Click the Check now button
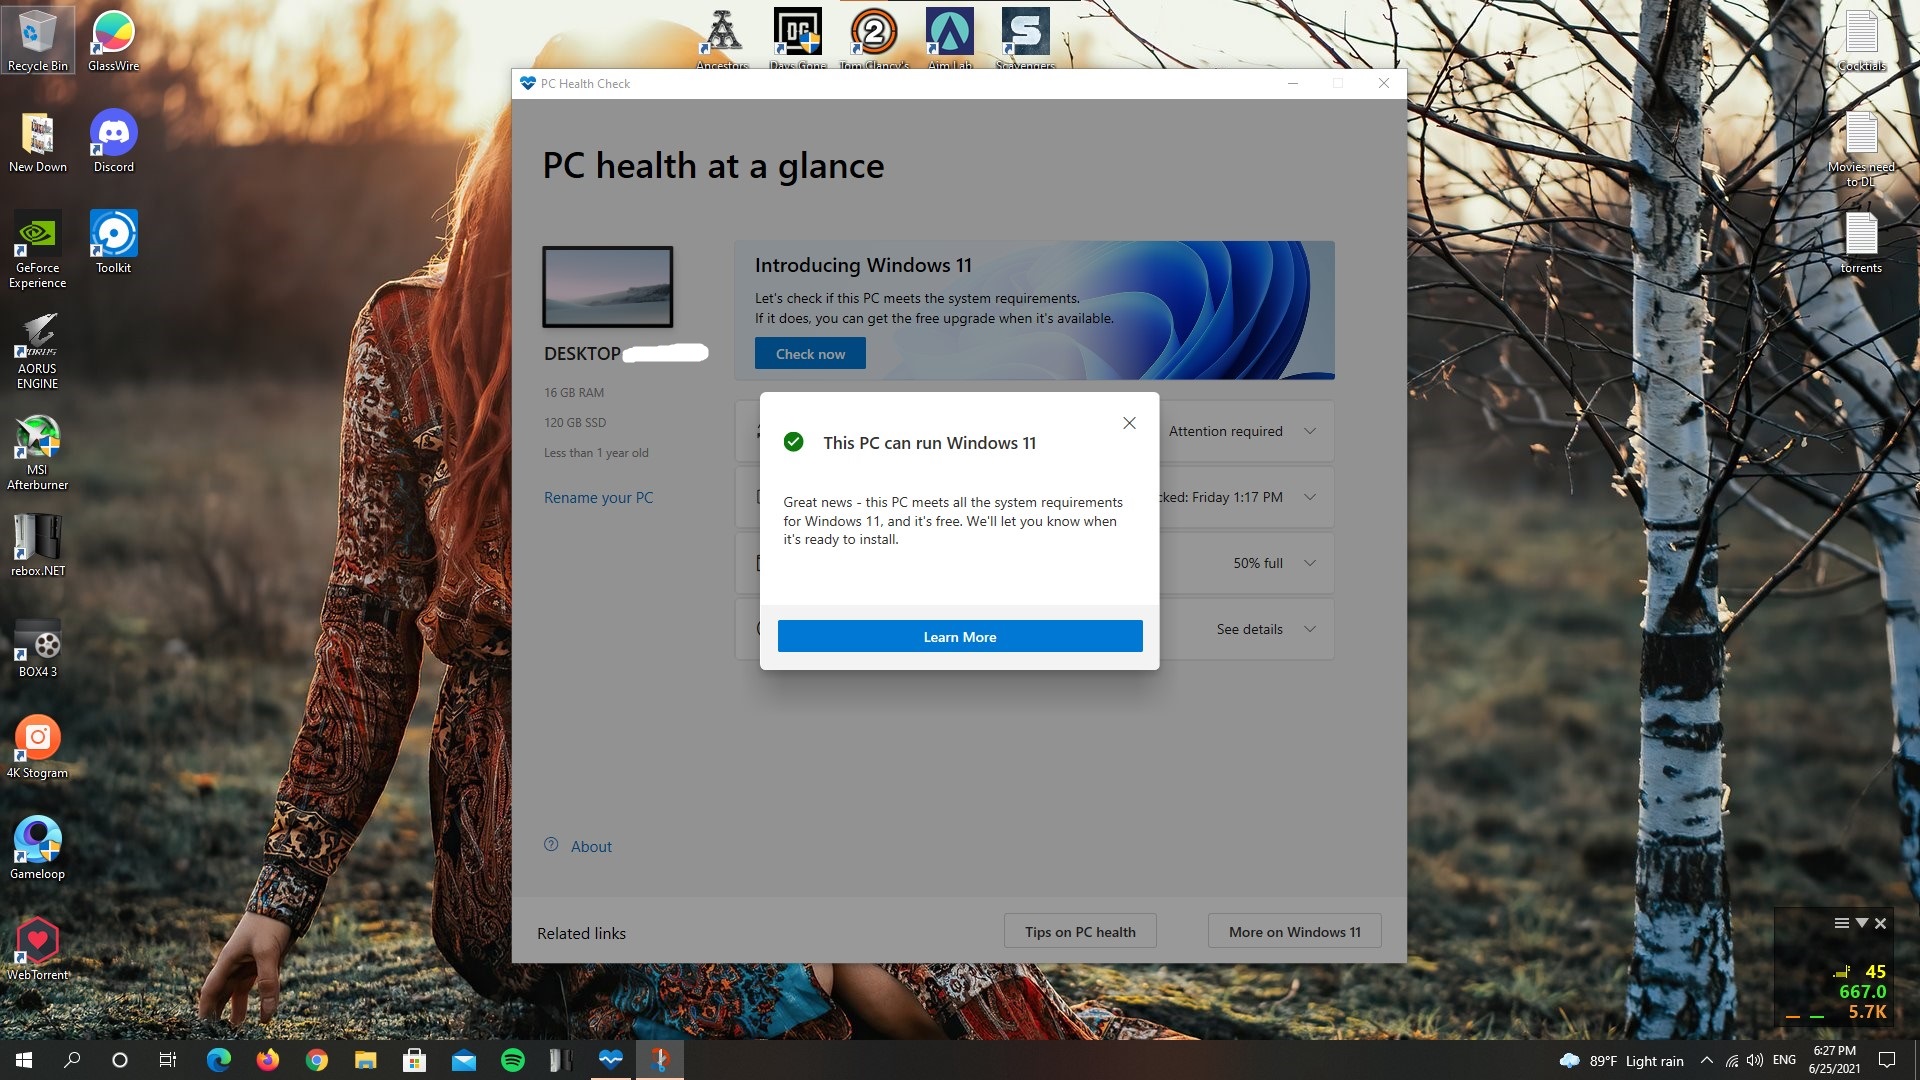Viewport: 1920px width, 1080px height. pos(810,354)
